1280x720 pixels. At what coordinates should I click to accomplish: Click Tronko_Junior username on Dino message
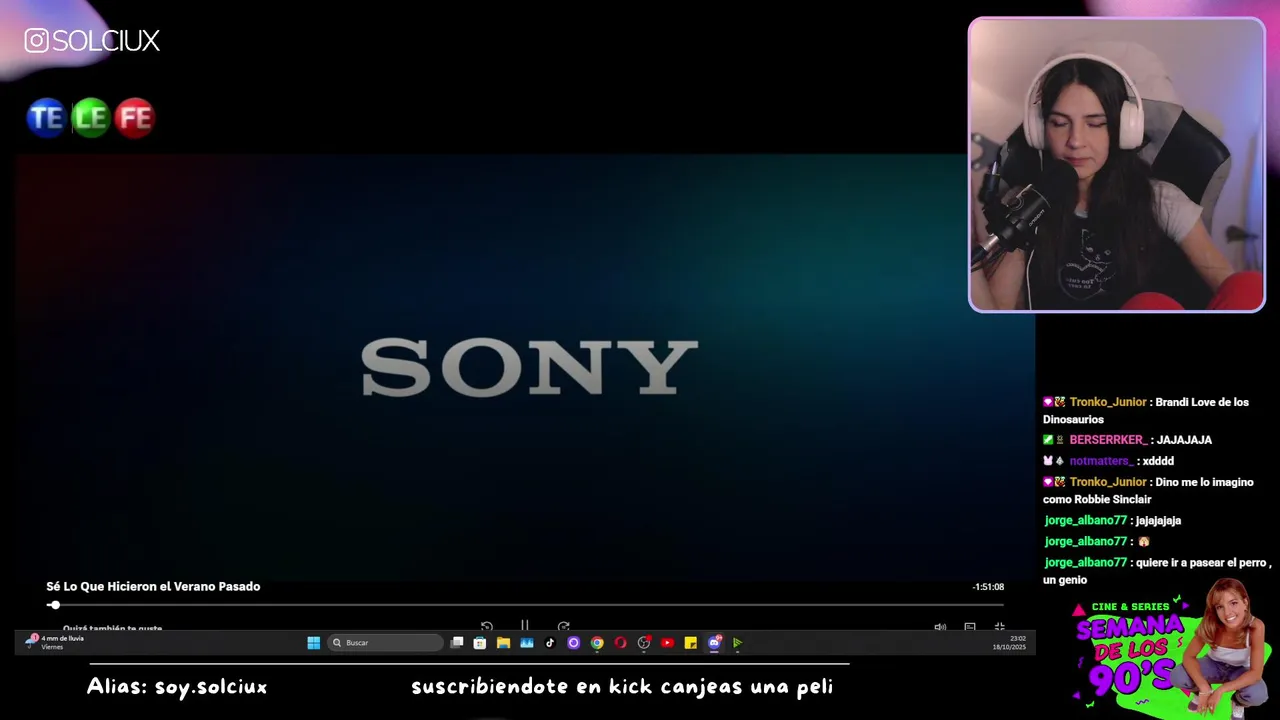(1108, 482)
